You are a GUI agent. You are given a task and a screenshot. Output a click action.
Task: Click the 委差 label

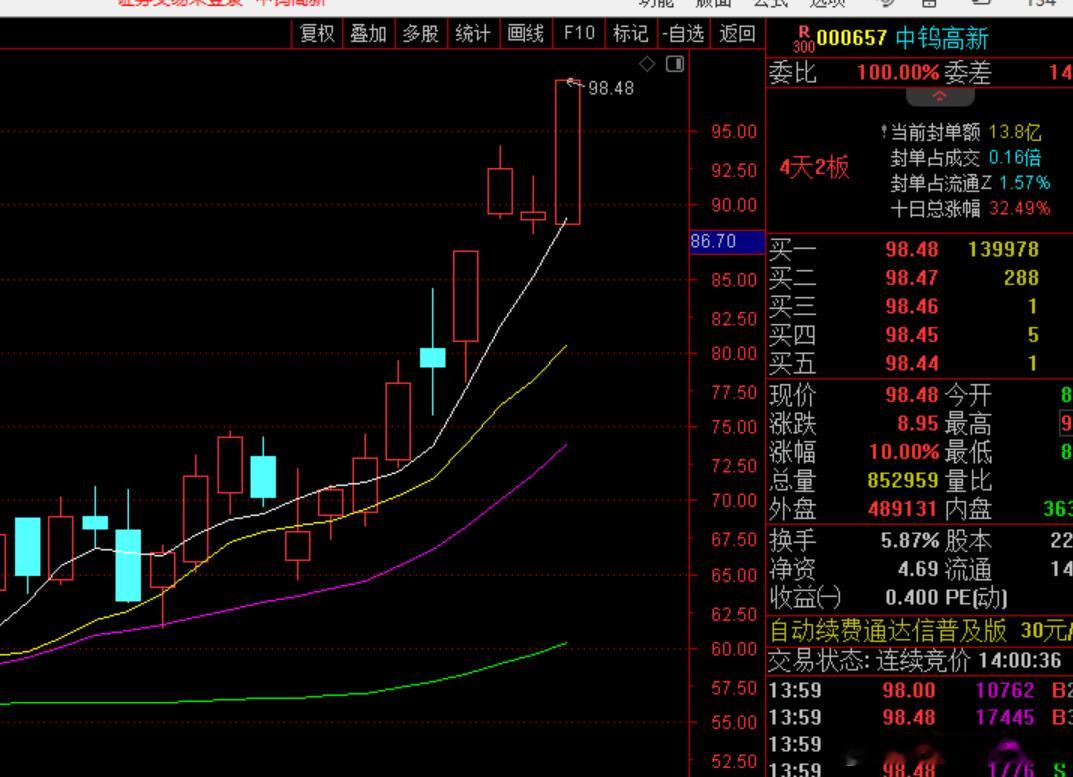pos(968,73)
